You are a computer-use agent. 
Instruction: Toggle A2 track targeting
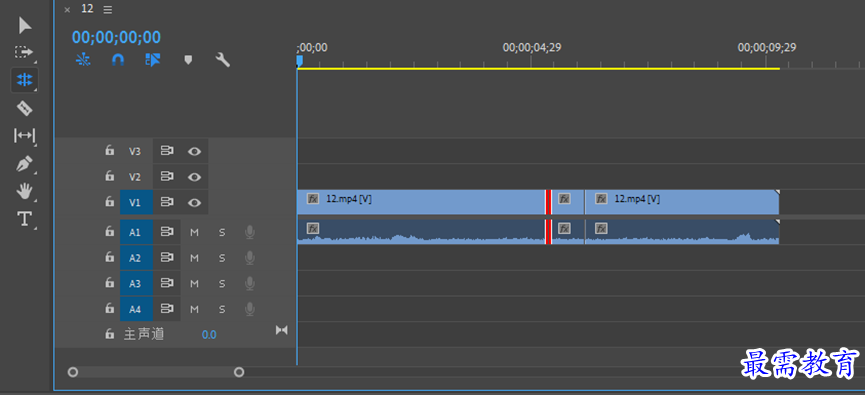136,258
